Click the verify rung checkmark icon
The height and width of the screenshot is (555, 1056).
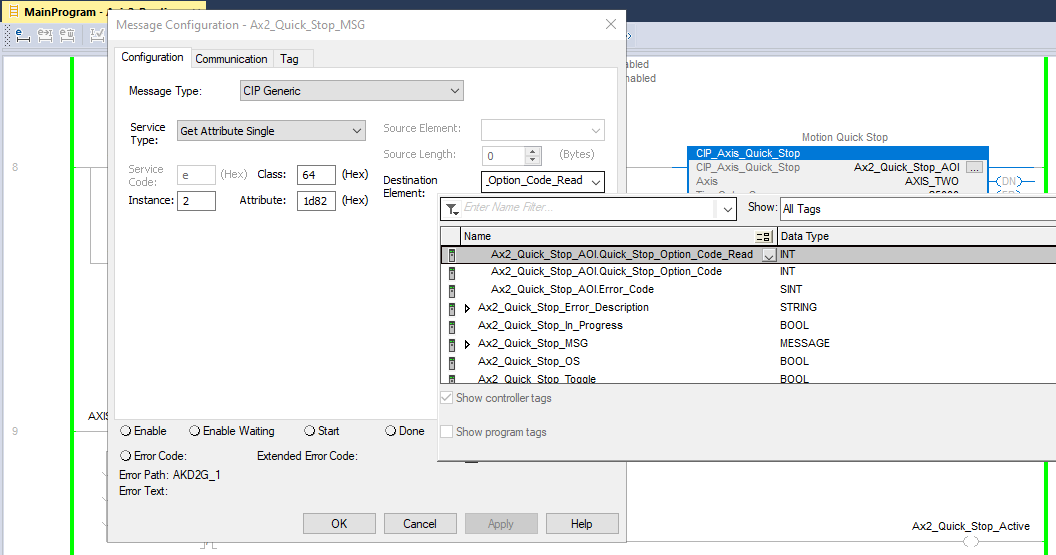point(98,35)
